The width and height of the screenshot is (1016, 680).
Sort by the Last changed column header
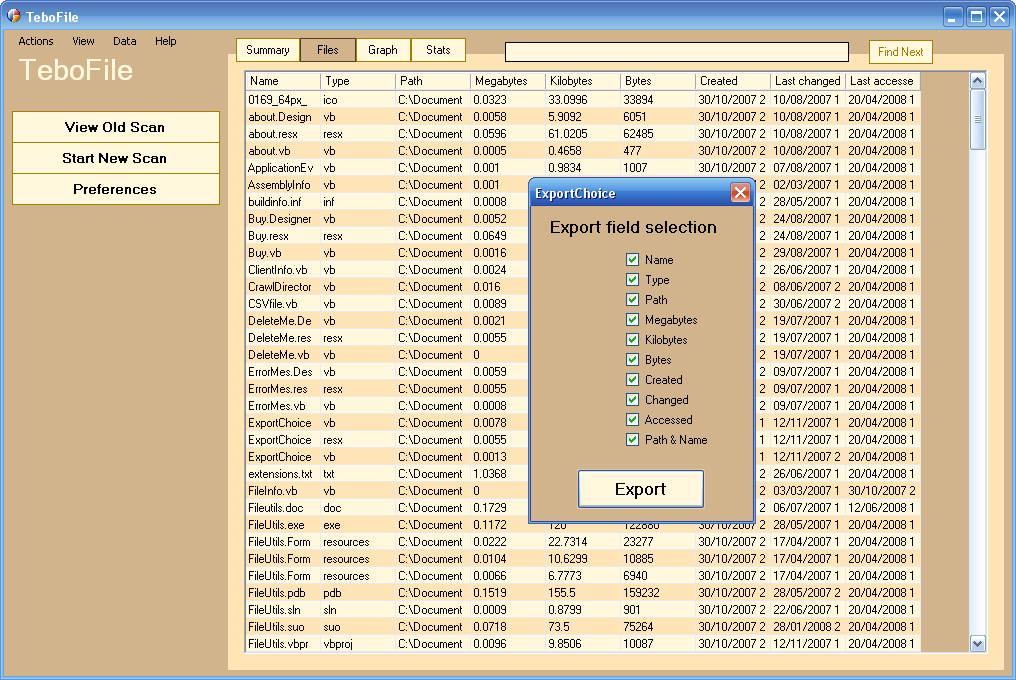click(x=809, y=81)
